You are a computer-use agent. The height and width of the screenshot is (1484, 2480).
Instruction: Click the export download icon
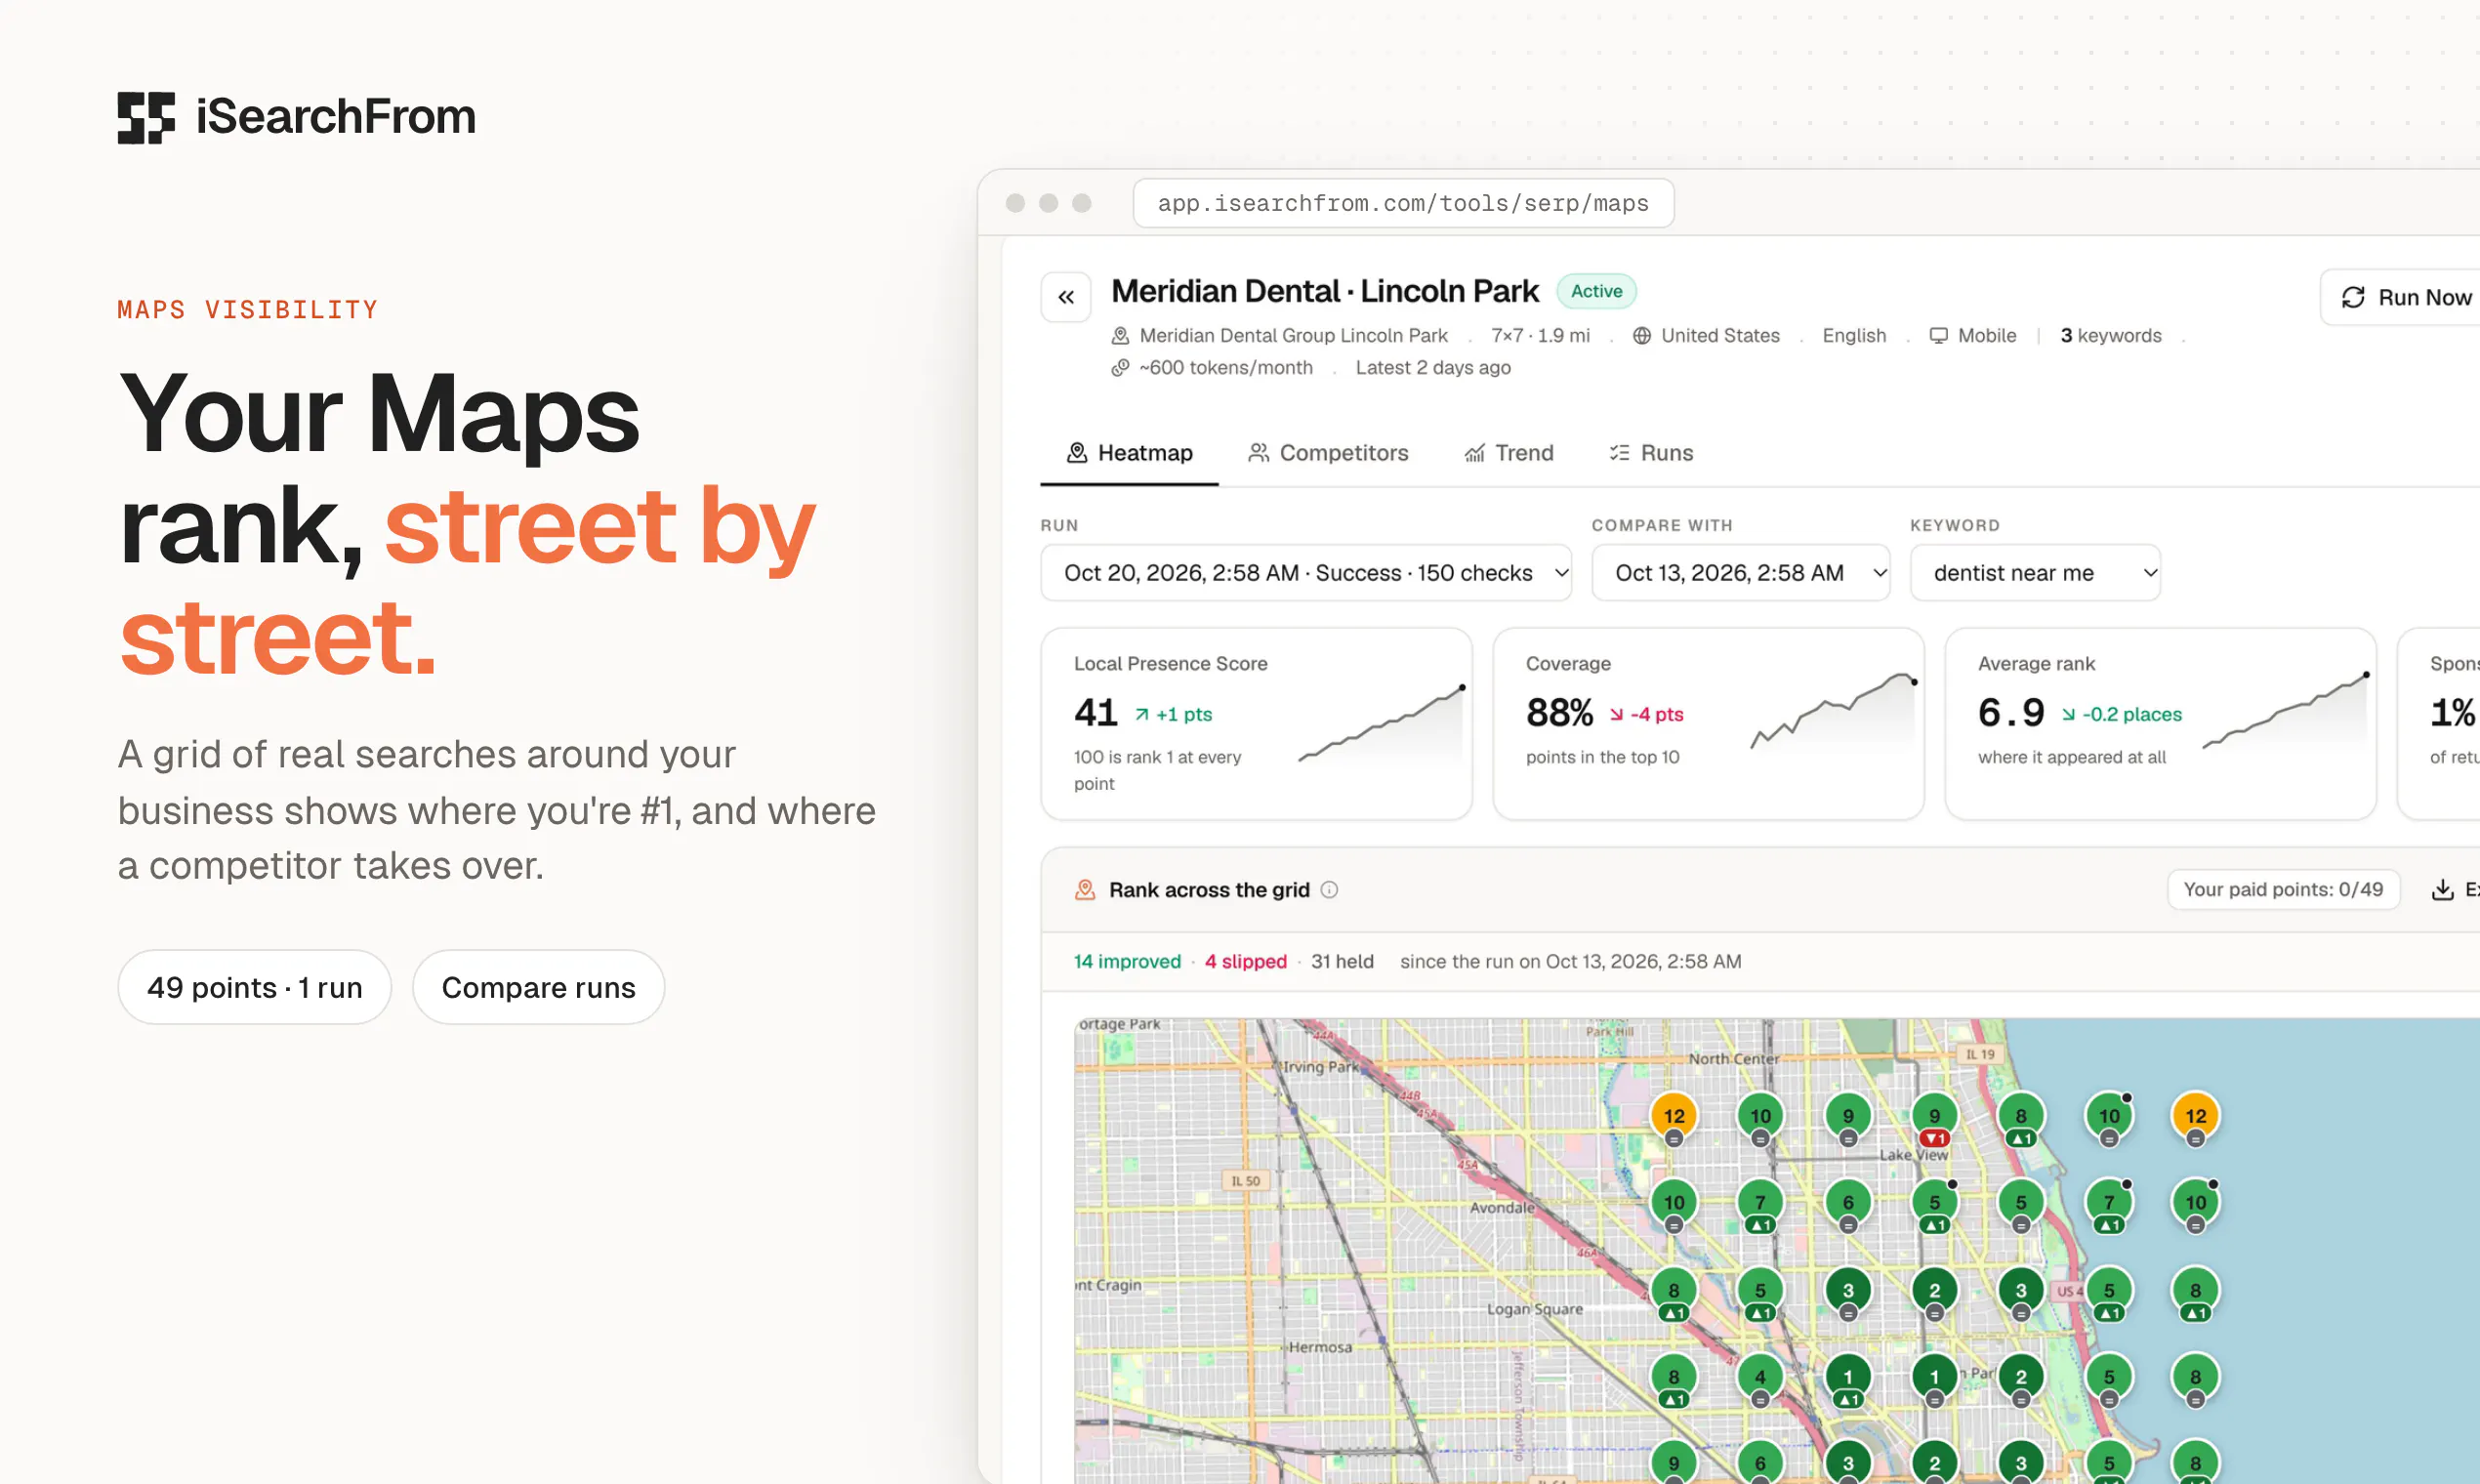pos(2443,889)
